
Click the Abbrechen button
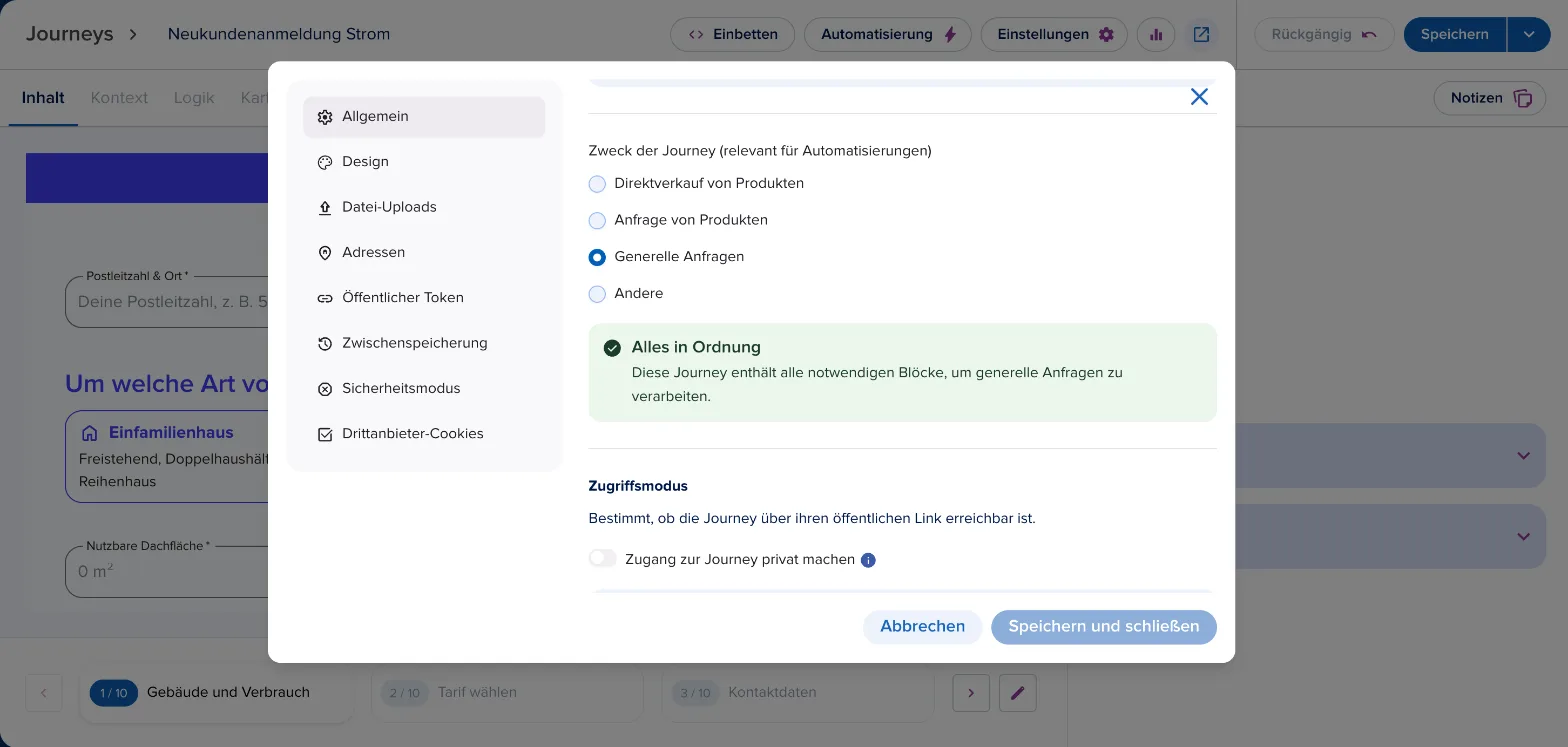point(922,627)
